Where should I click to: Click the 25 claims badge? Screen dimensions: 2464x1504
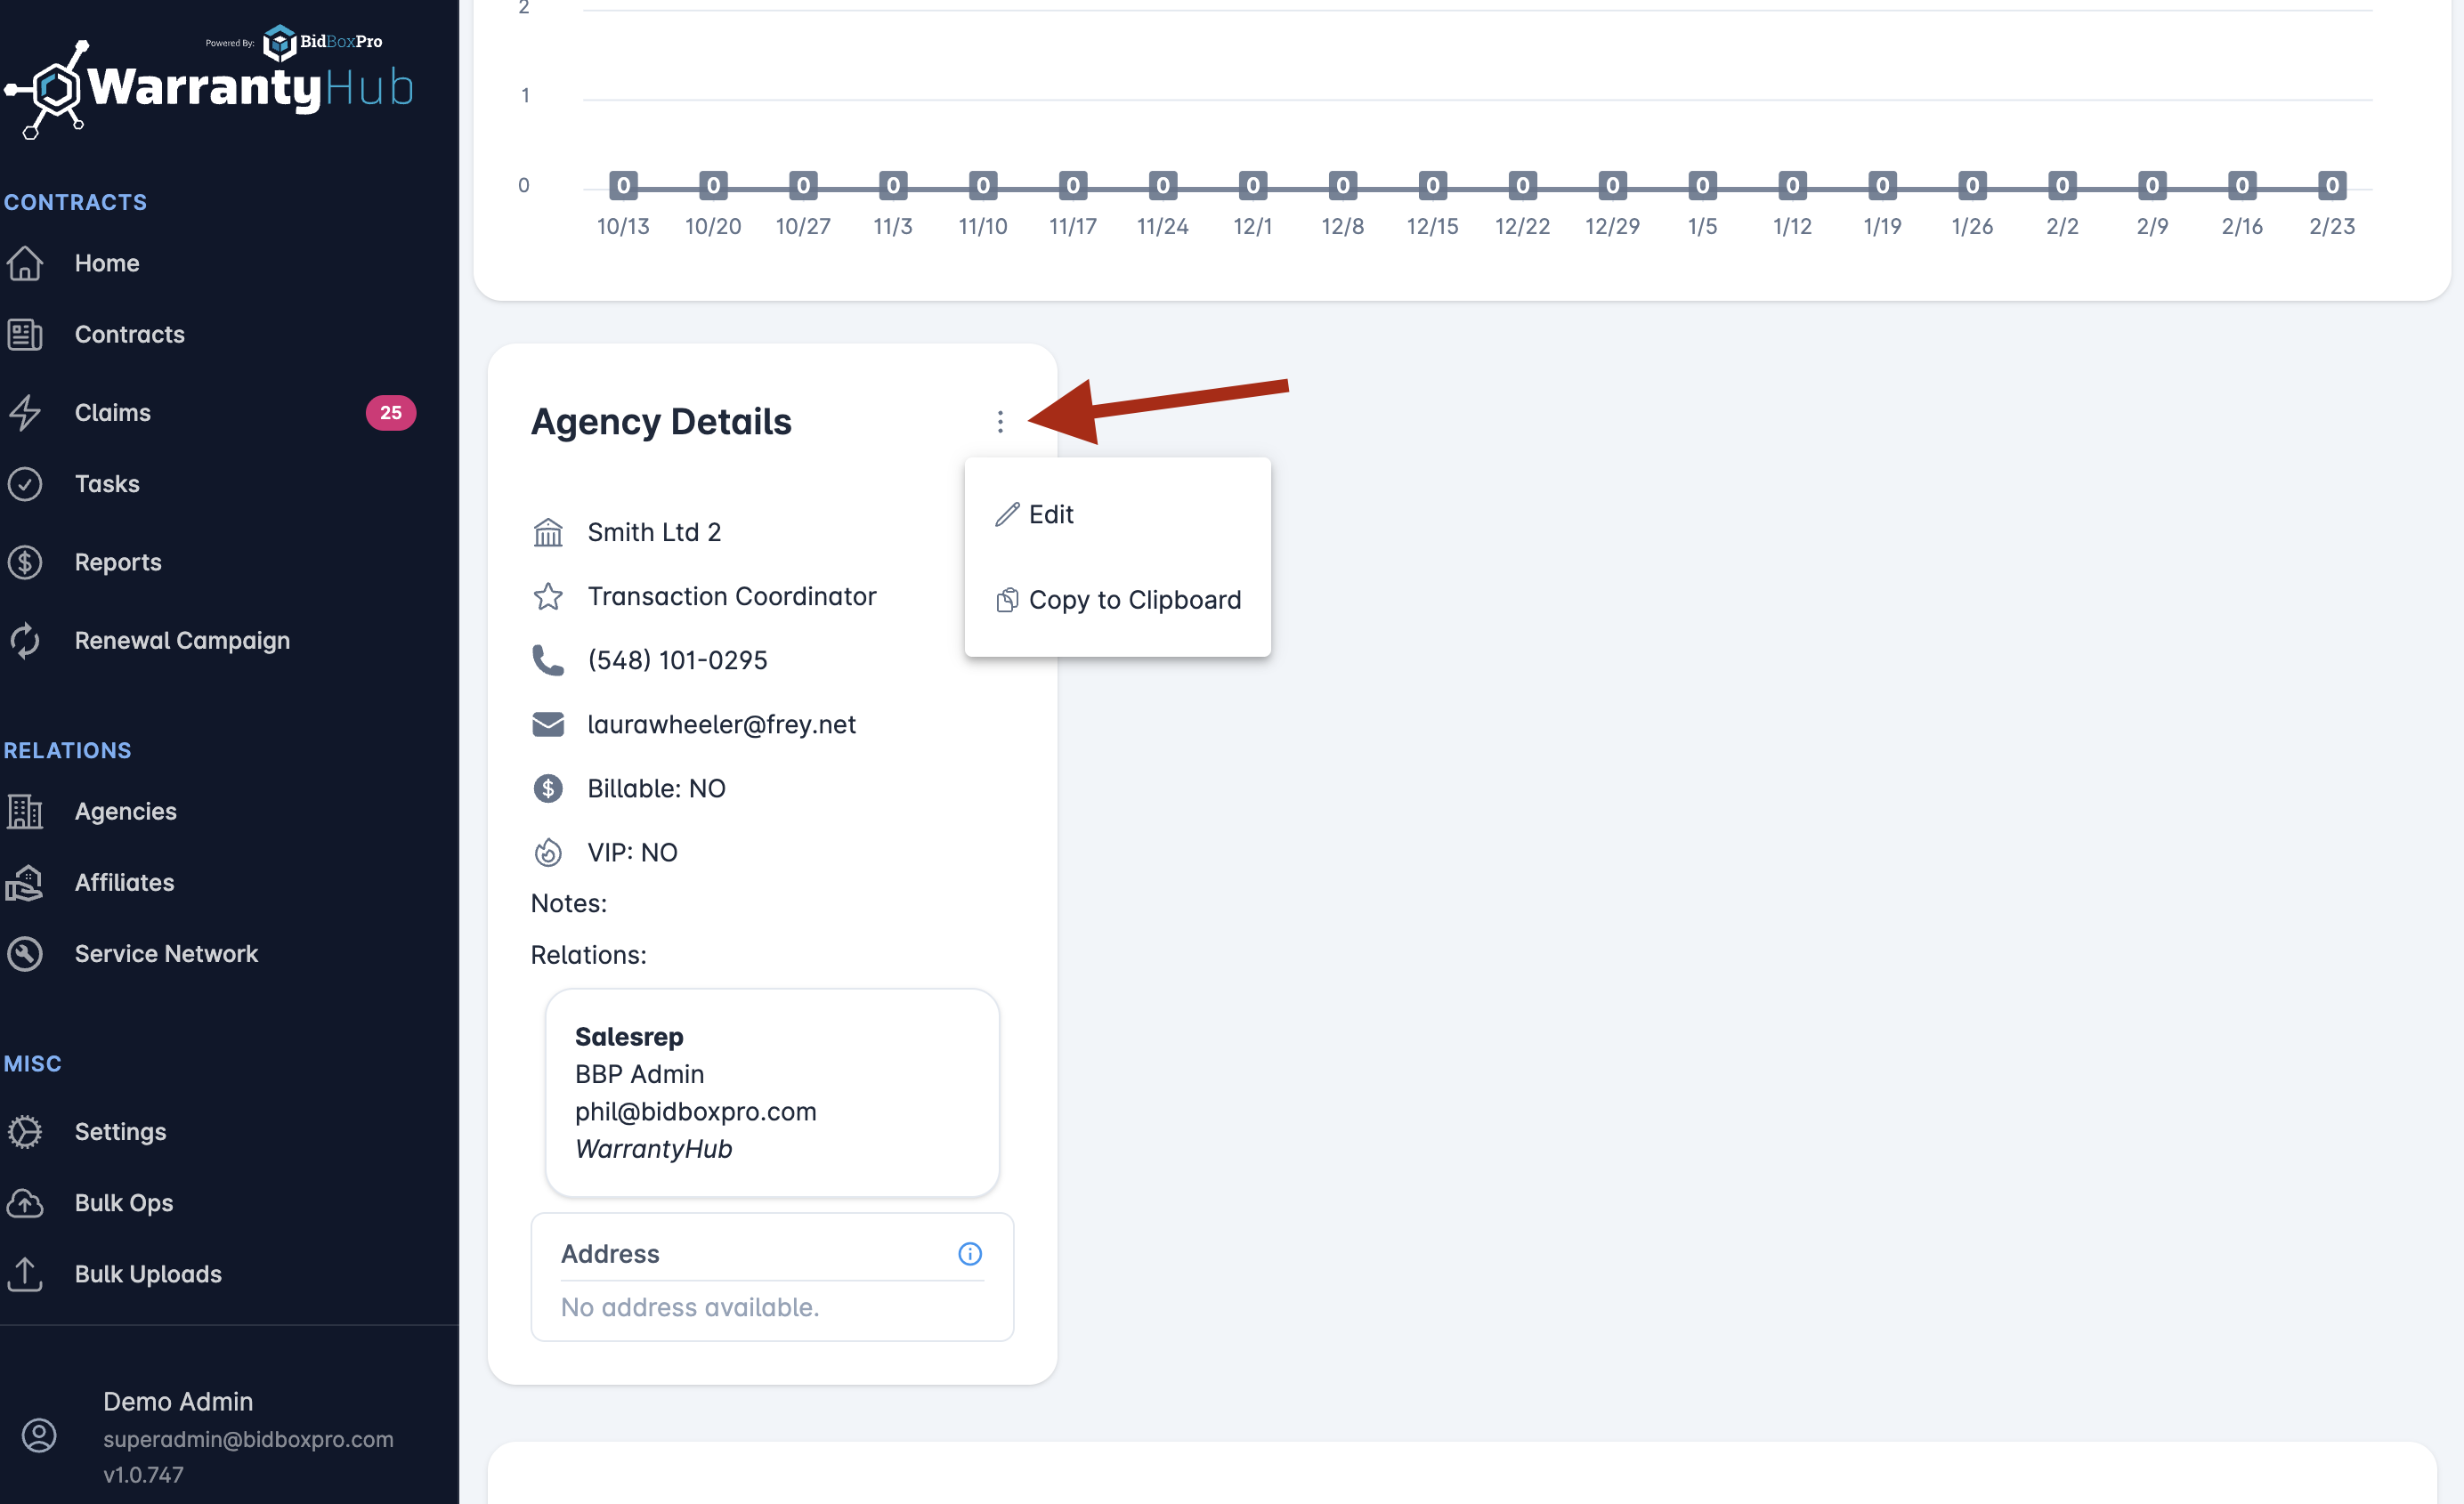[390, 412]
